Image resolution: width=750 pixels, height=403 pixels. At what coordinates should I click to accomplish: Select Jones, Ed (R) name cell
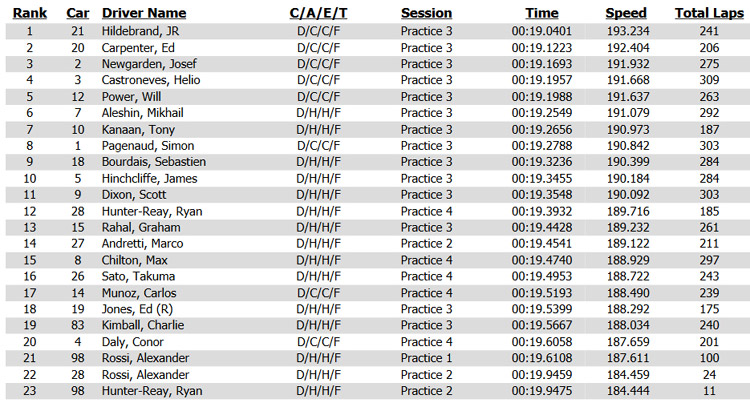pos(137,309)
